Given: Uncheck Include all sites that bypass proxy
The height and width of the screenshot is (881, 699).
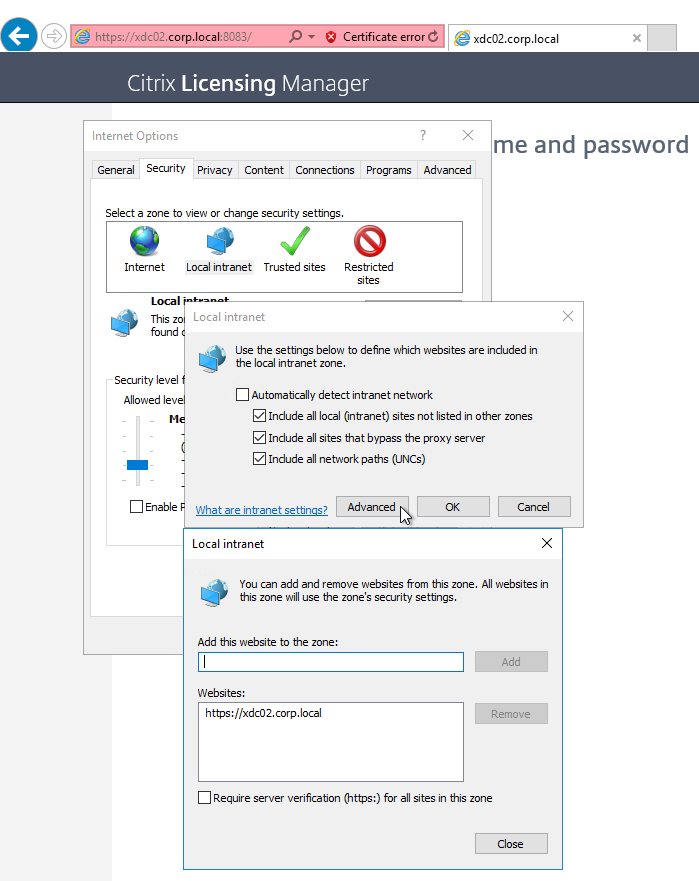Looking at the screenshot, I should tap(259, 437).
